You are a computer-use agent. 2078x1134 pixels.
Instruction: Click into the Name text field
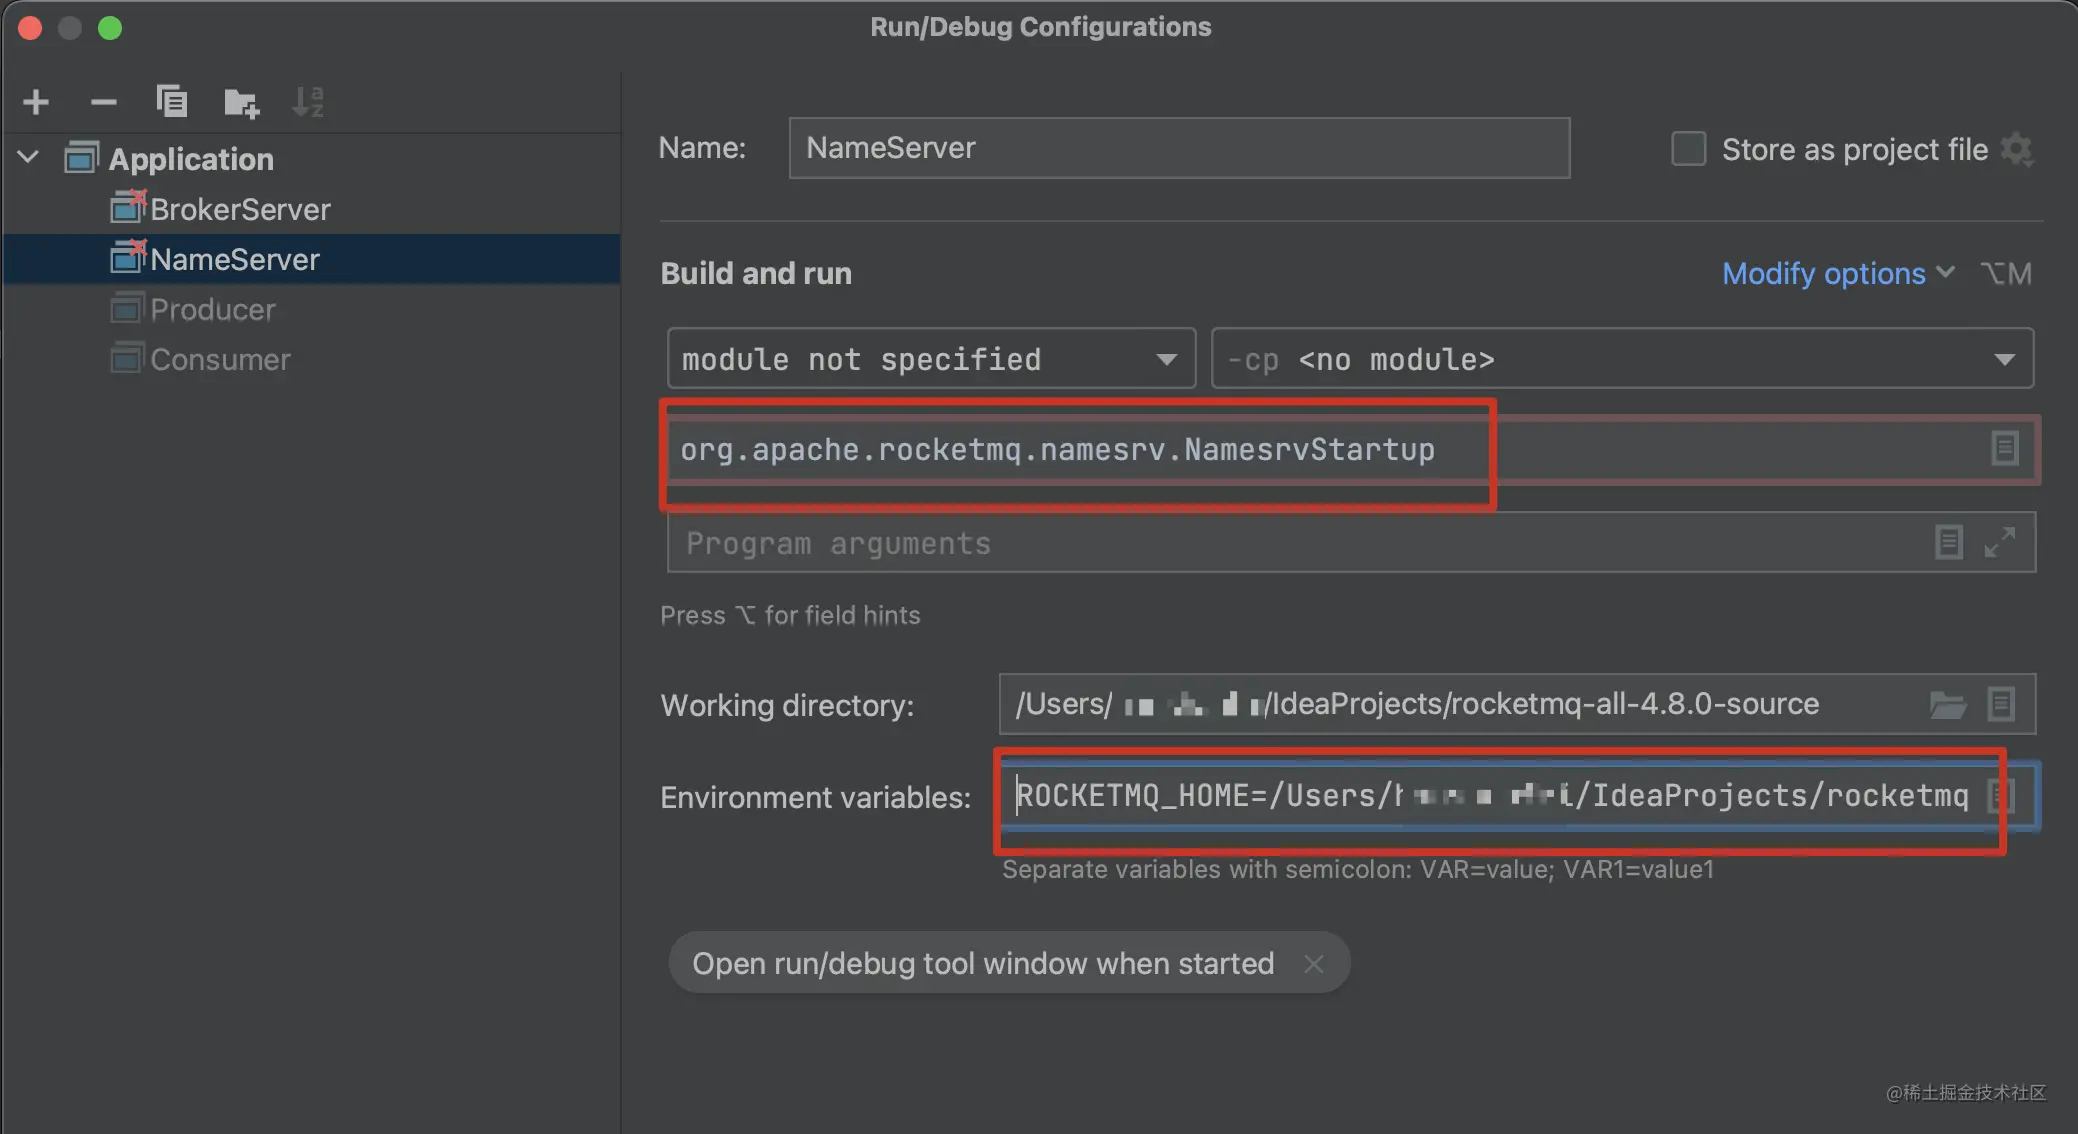(1178, 148)
